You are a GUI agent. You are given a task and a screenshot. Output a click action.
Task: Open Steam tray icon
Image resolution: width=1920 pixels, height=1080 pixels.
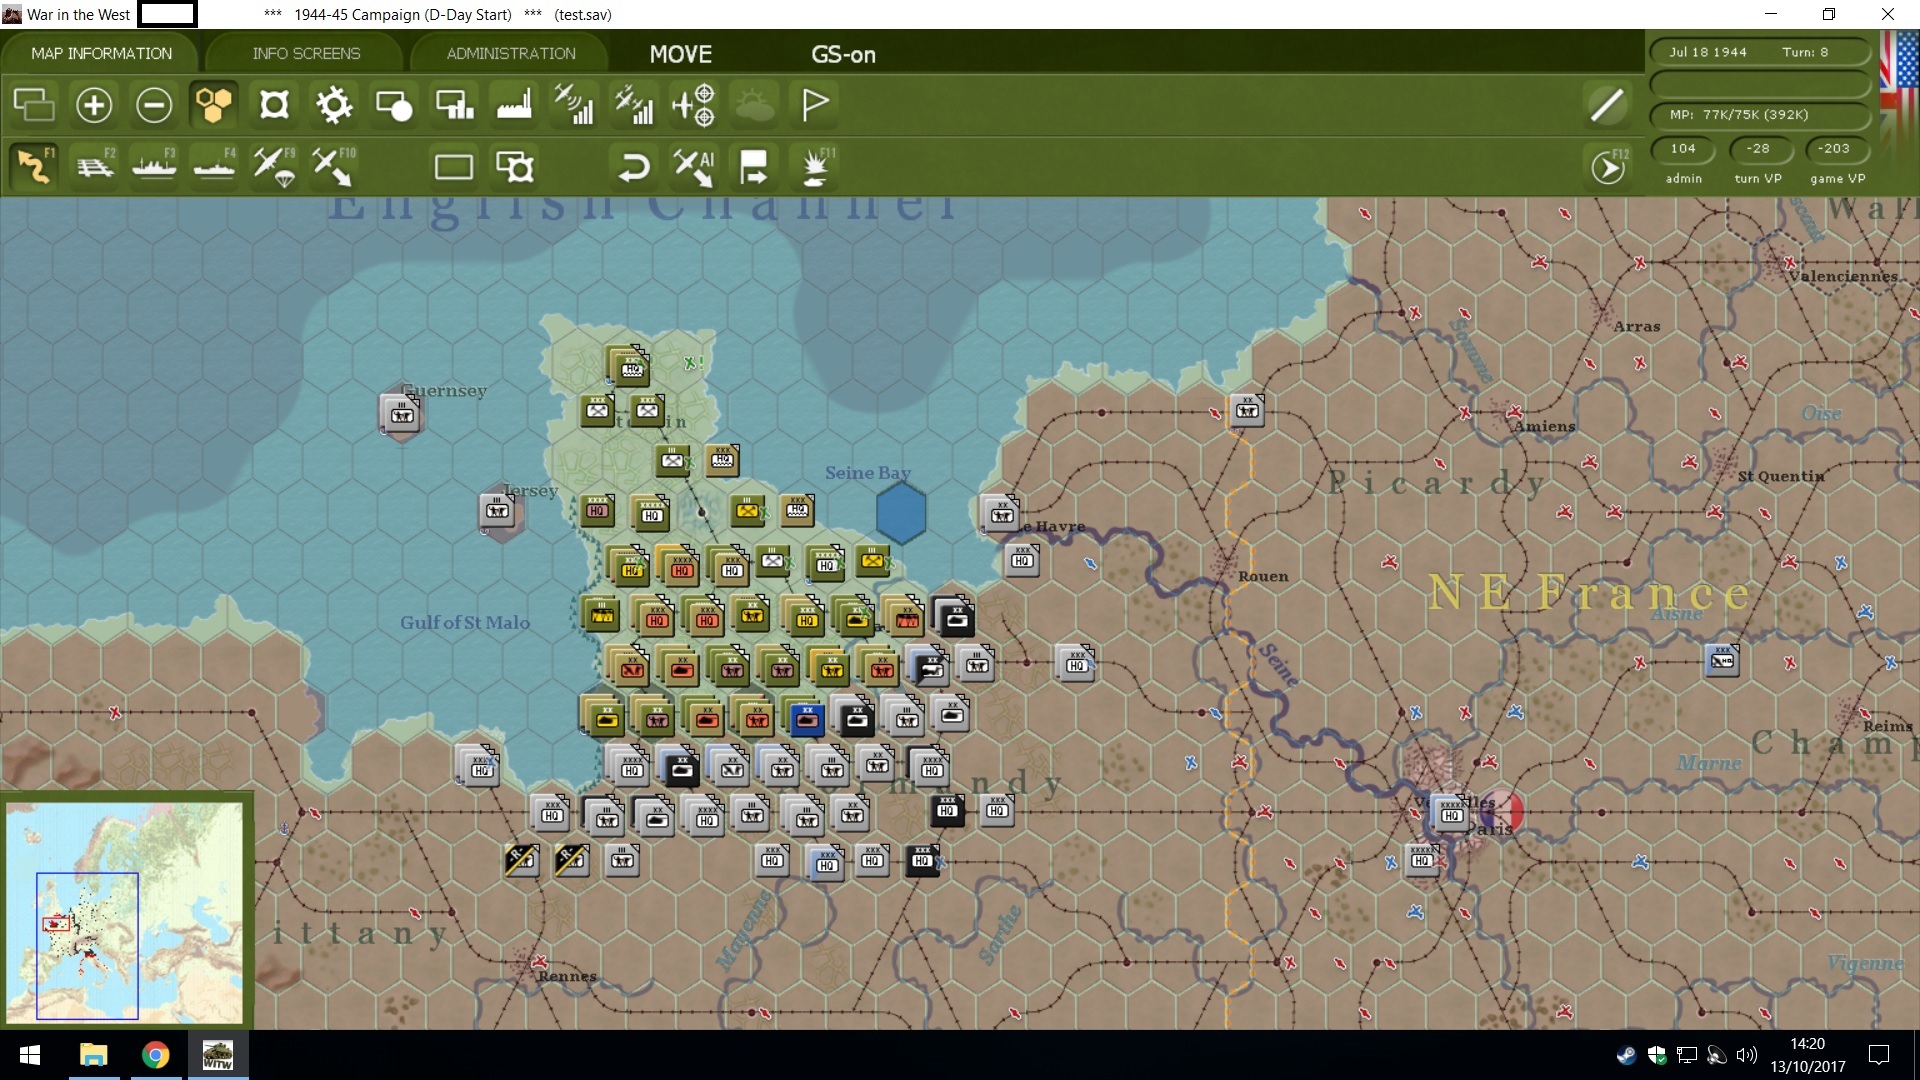[x=1626, y=1055]
